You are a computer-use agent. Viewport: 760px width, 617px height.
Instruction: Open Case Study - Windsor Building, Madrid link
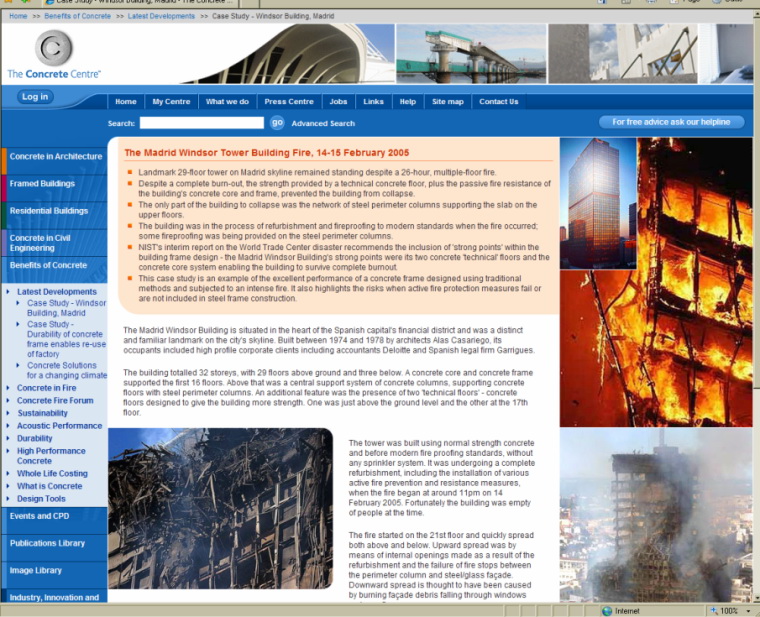pyautogui.click(x=66, y=308)
